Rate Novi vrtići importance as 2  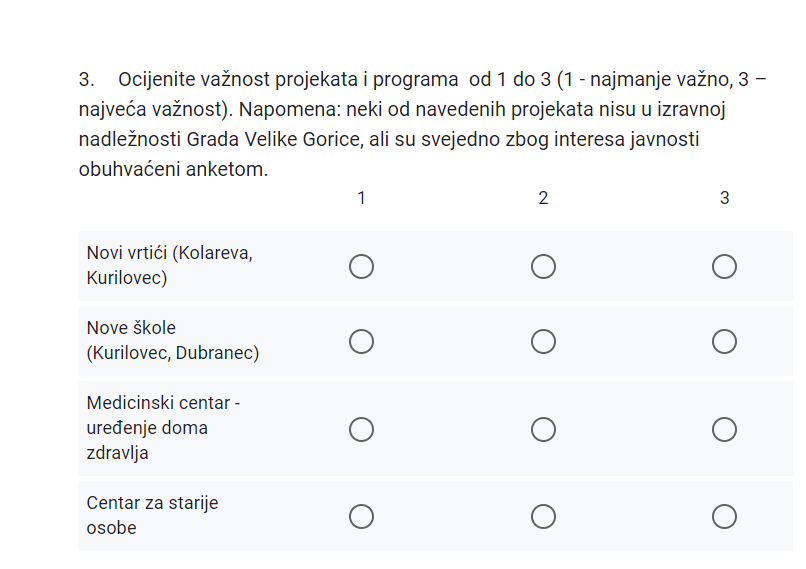click(543, 266)
